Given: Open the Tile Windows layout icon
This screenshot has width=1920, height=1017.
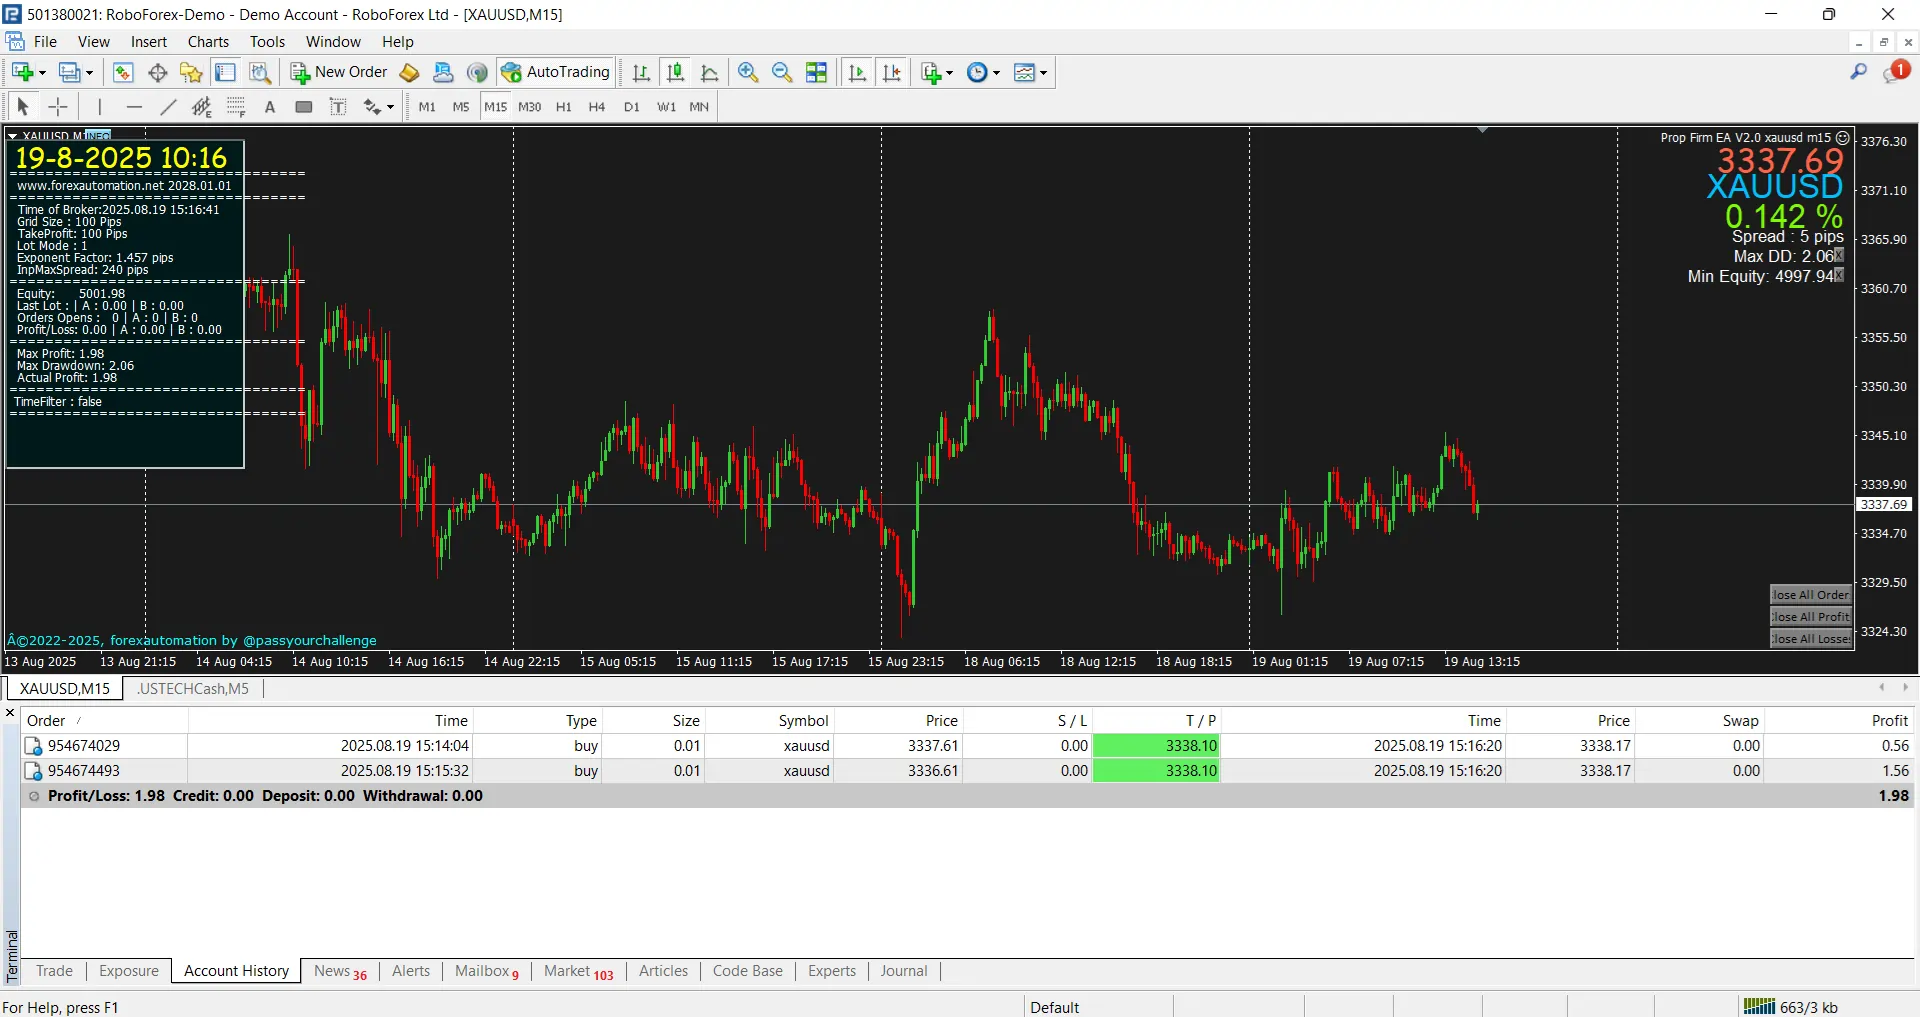Looking at the screenshot, I should click(817, 72).
